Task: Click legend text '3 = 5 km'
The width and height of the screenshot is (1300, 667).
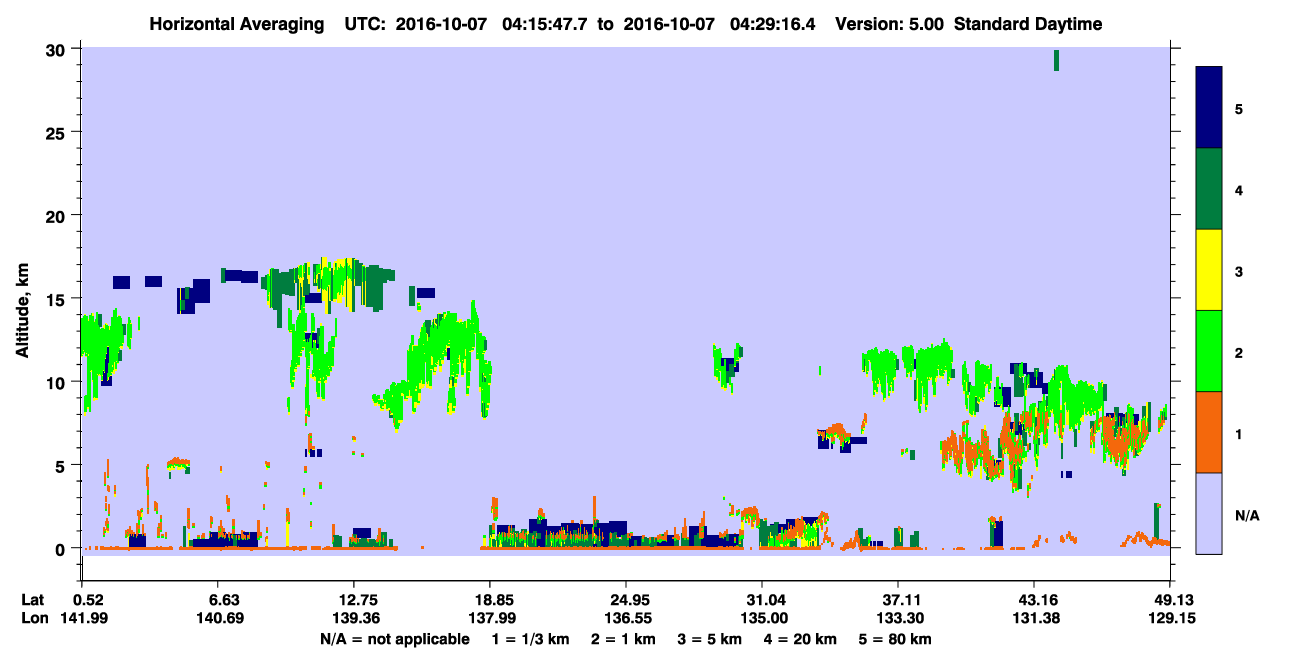Action: pyautogui.click(x=709, y=639)
